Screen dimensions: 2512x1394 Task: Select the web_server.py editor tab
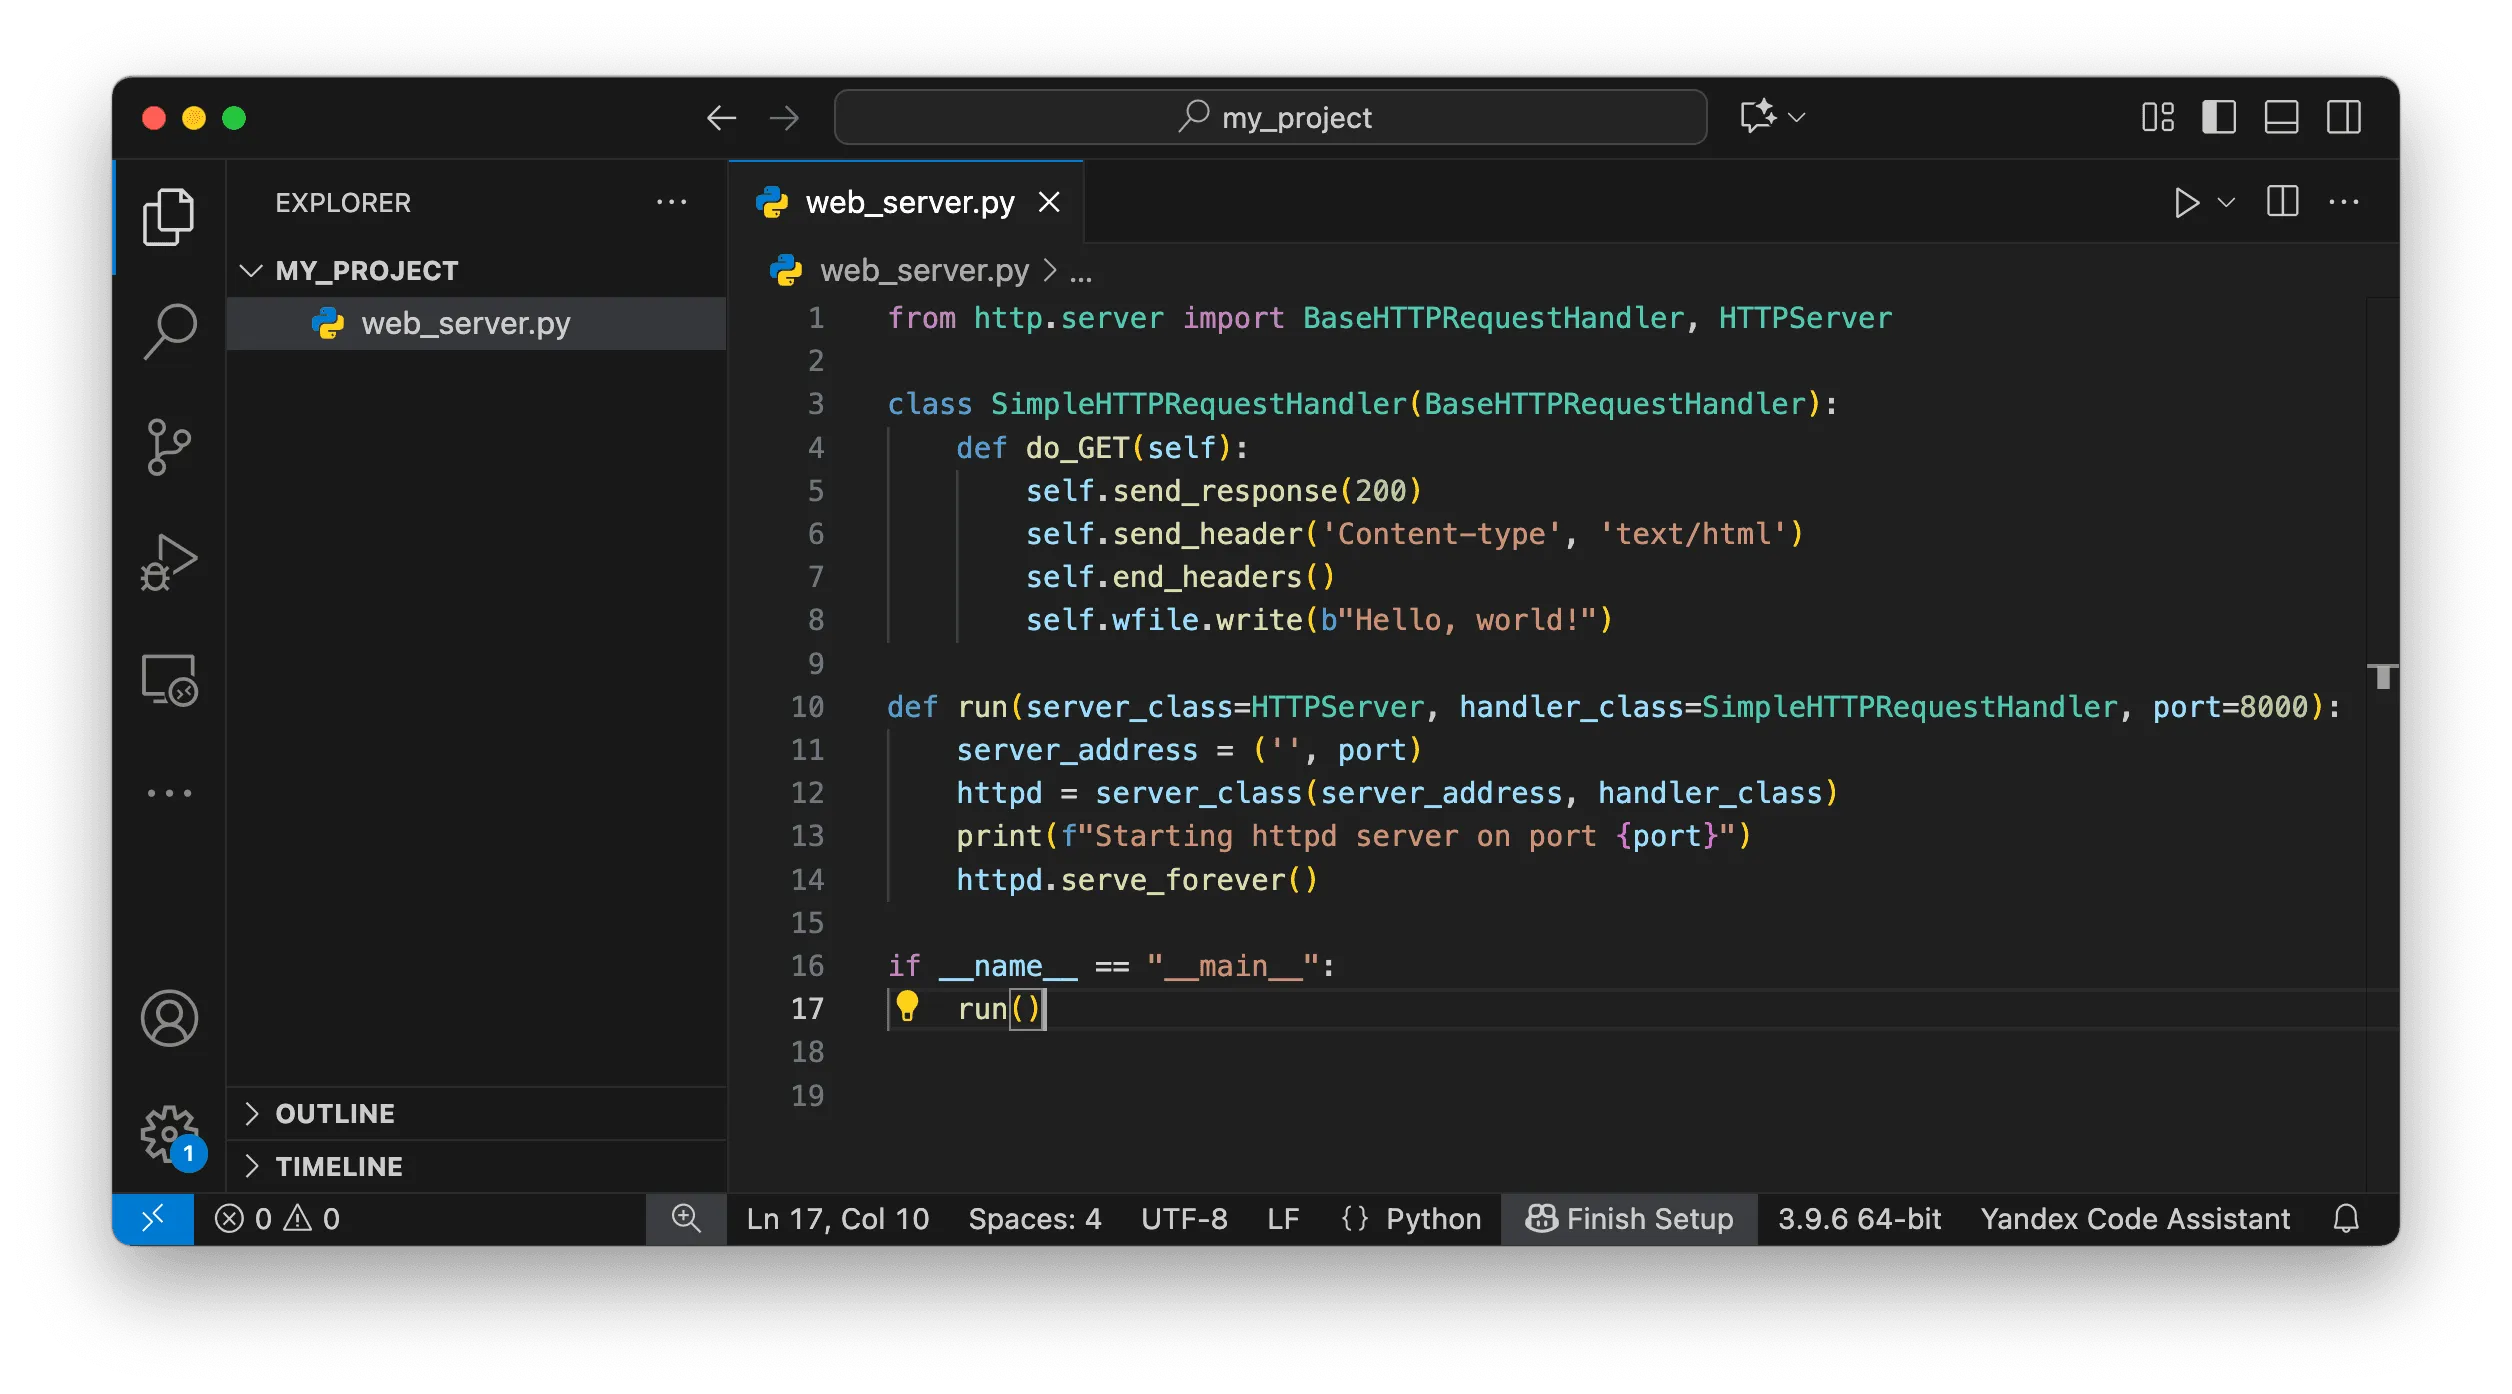click(908, 203)
